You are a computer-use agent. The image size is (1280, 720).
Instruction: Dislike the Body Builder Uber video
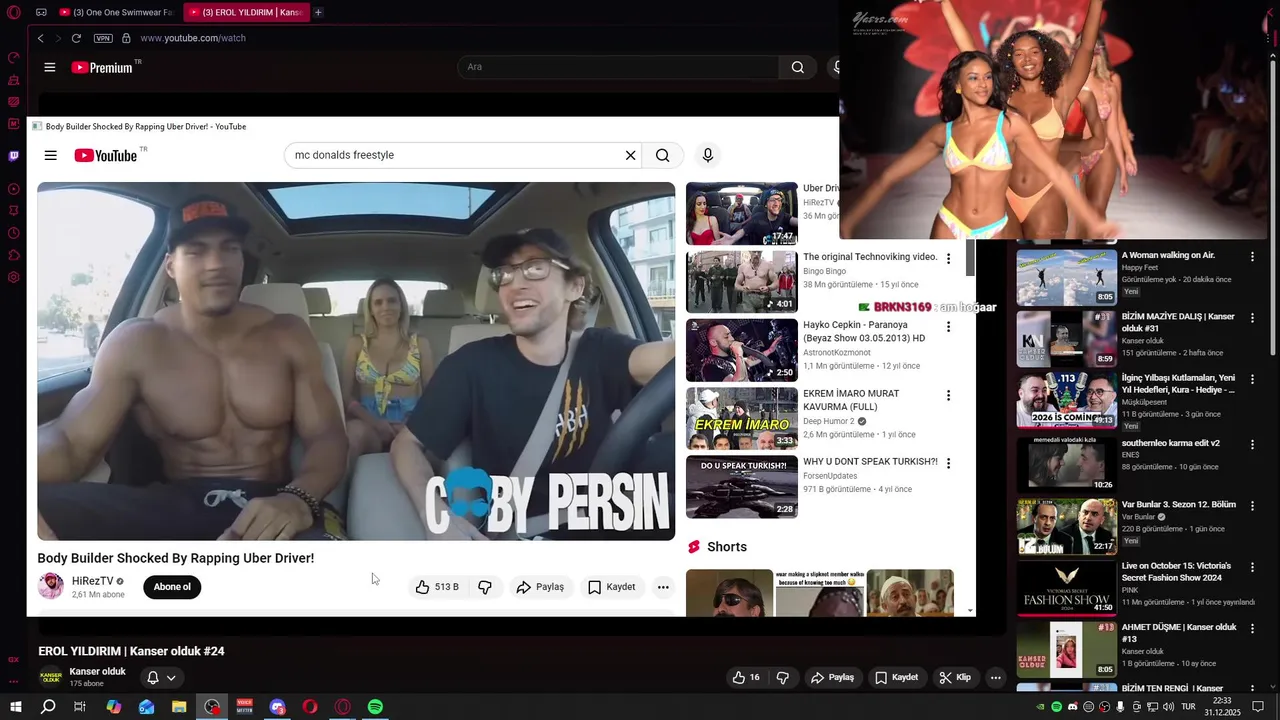coord(485,587)
